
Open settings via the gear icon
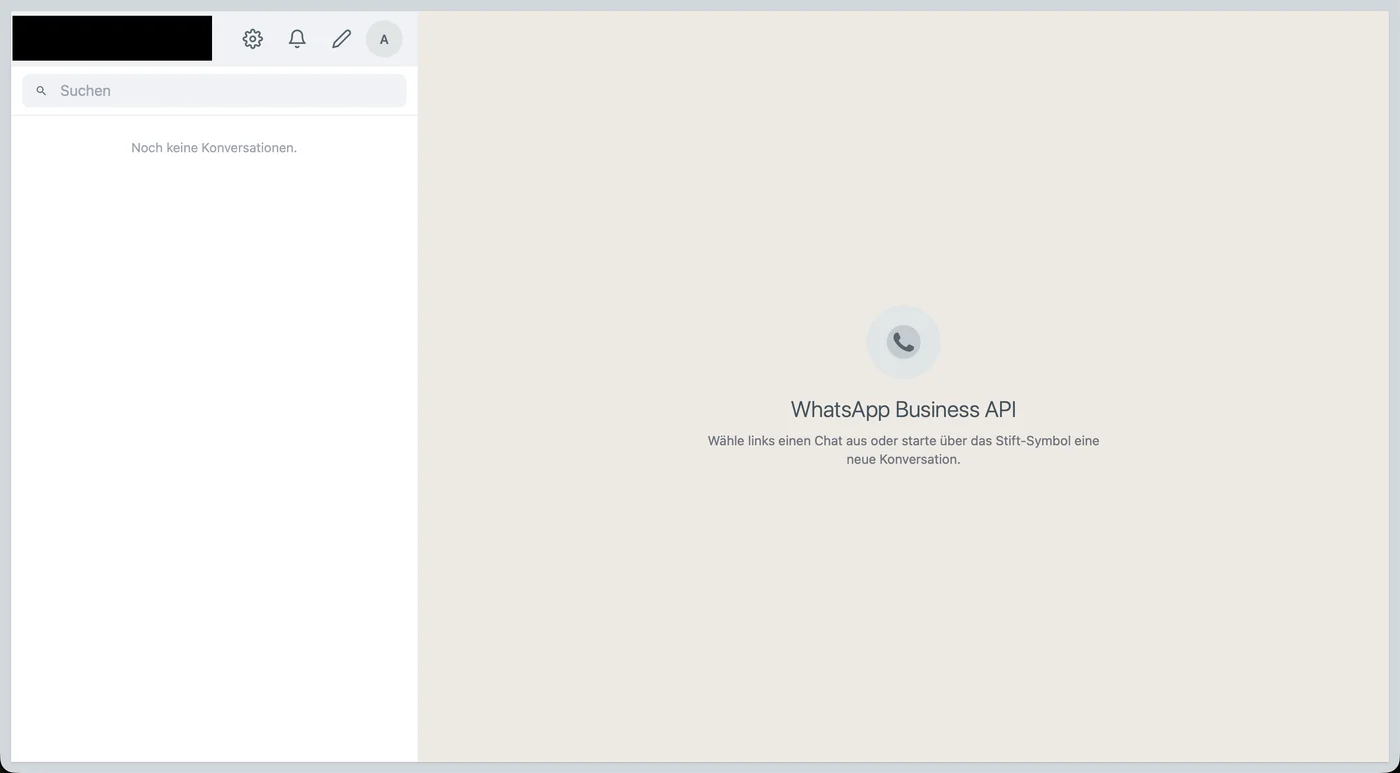point(253,39)
